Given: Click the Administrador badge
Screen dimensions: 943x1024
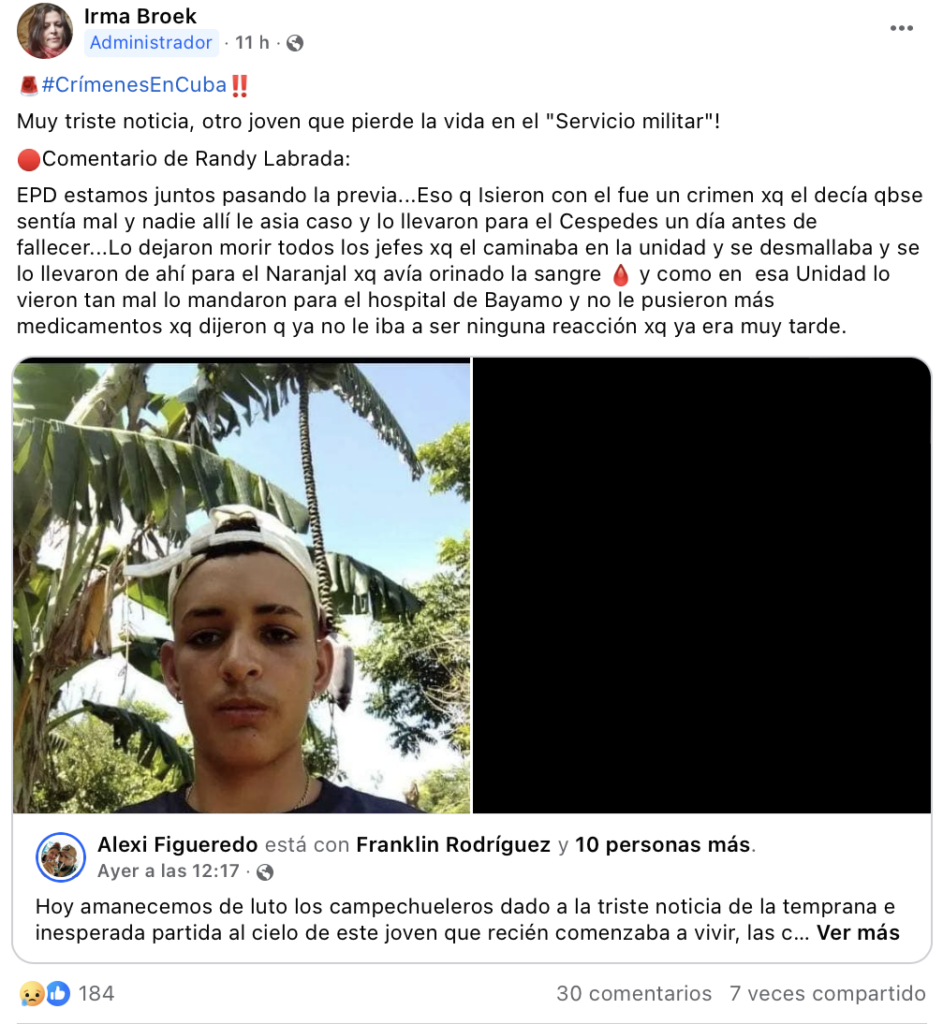Looking at the screenshot, I should [x=151, y=42].
